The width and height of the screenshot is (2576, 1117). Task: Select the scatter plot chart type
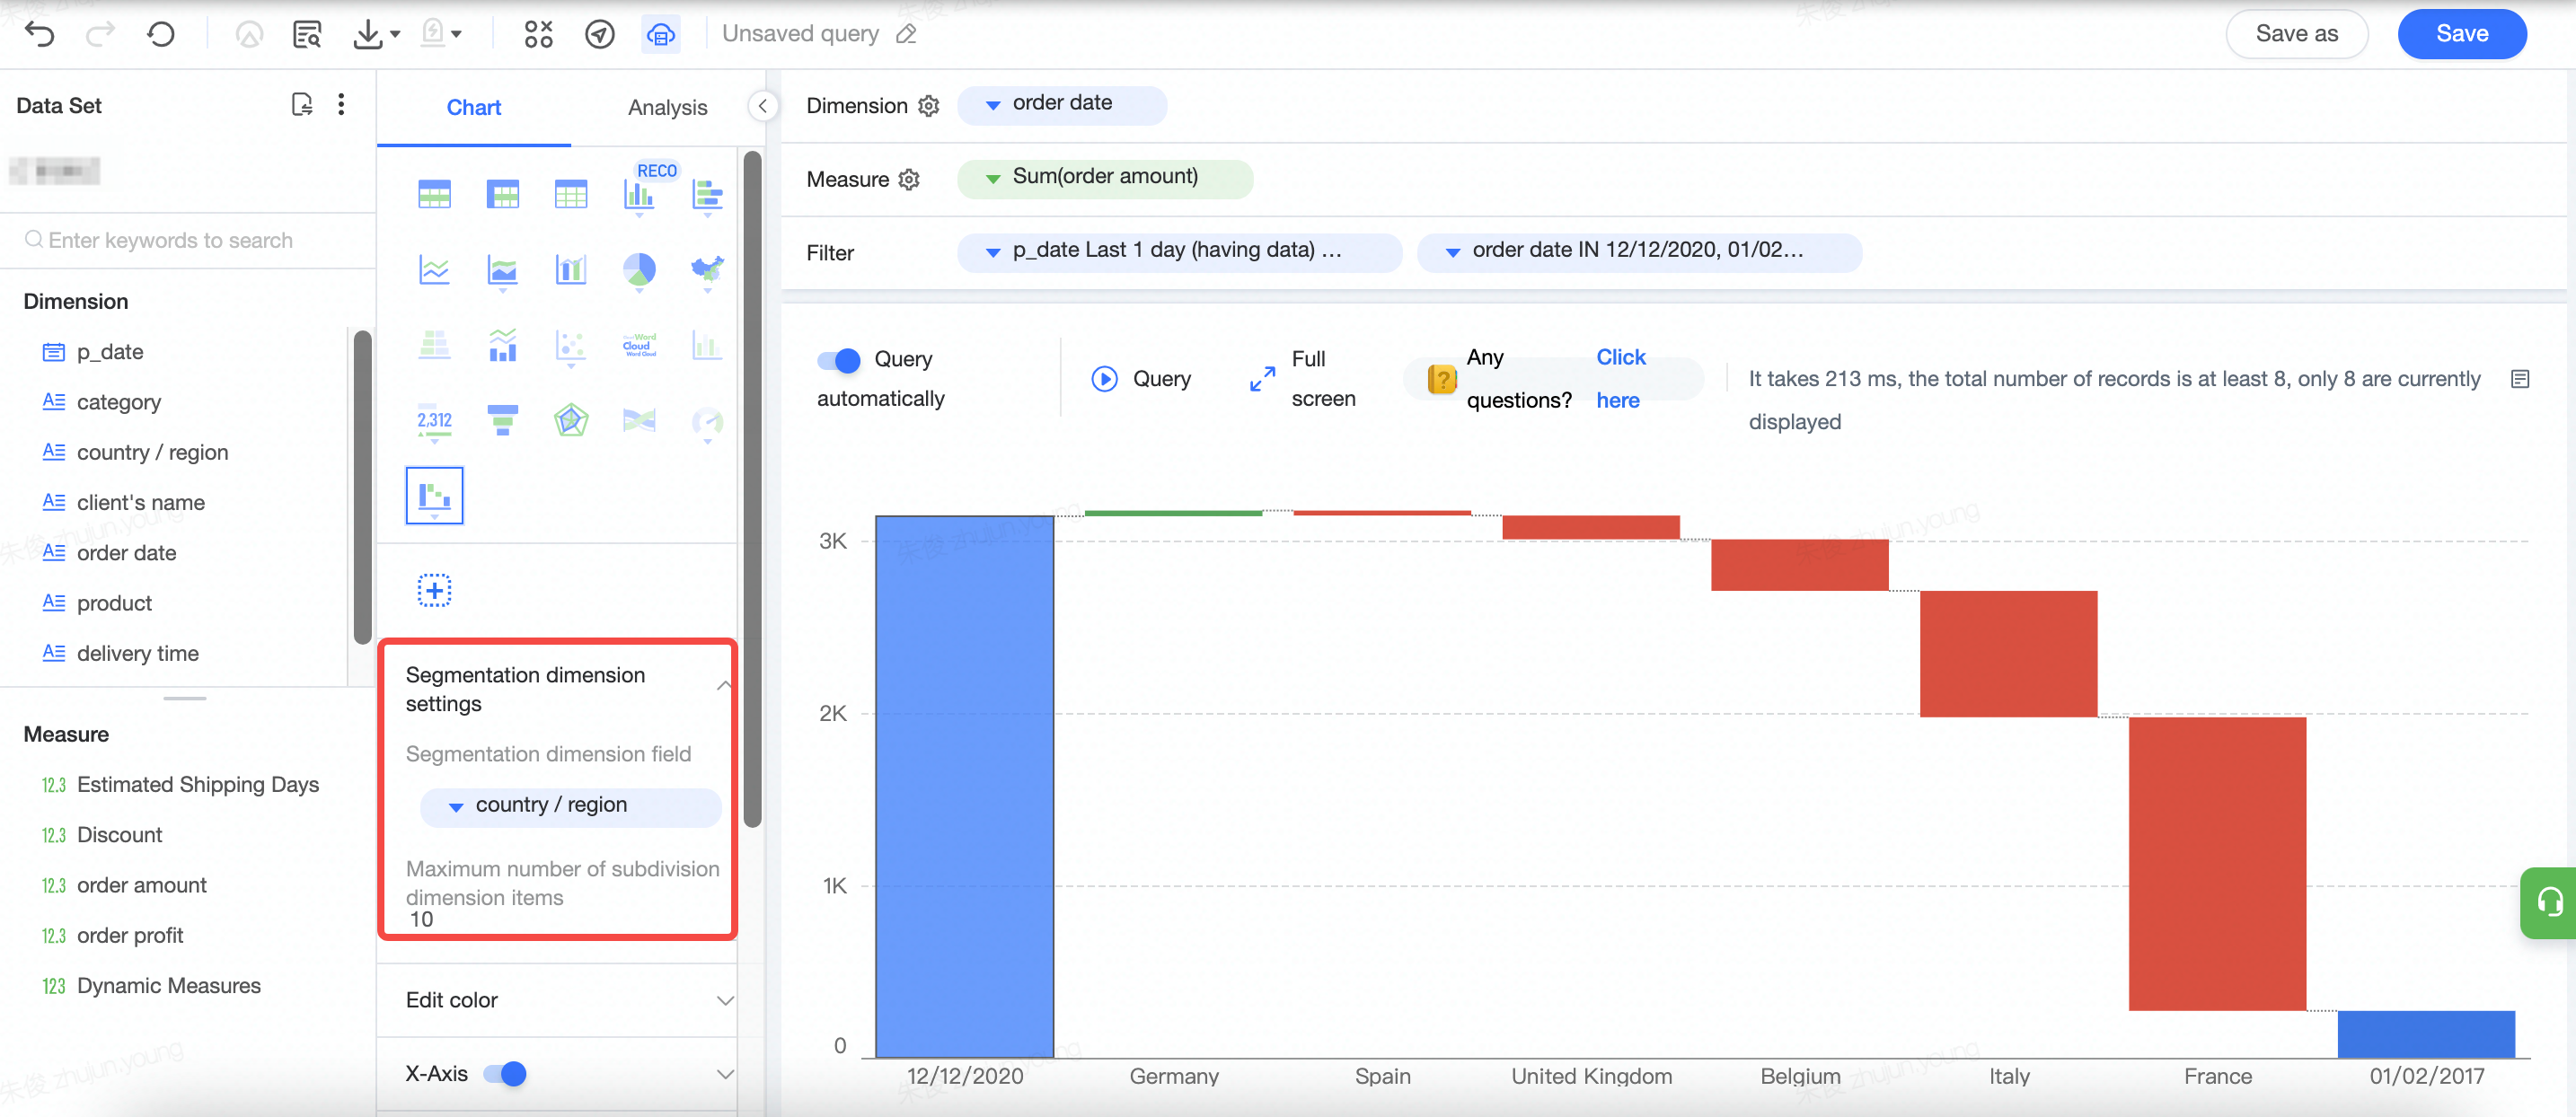570,346
